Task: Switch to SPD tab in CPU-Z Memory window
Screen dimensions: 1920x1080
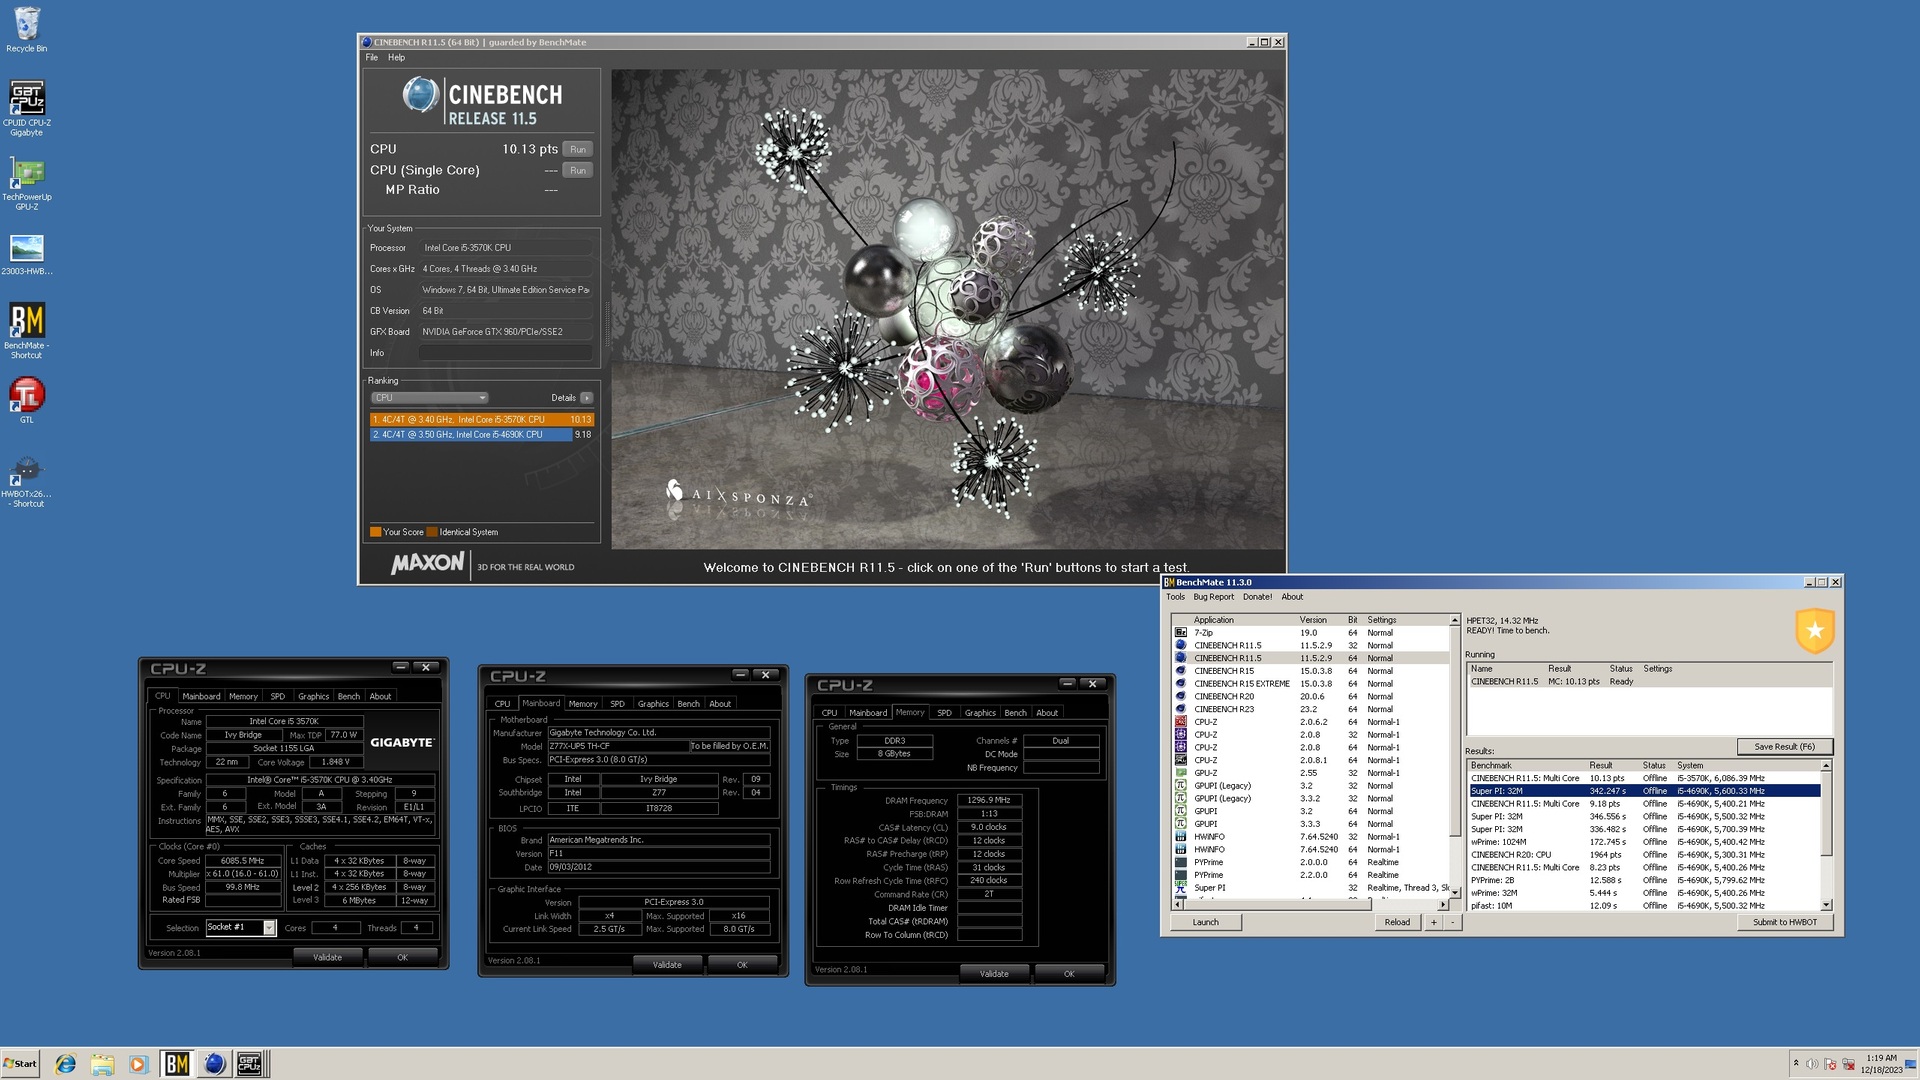Action: 944,713
